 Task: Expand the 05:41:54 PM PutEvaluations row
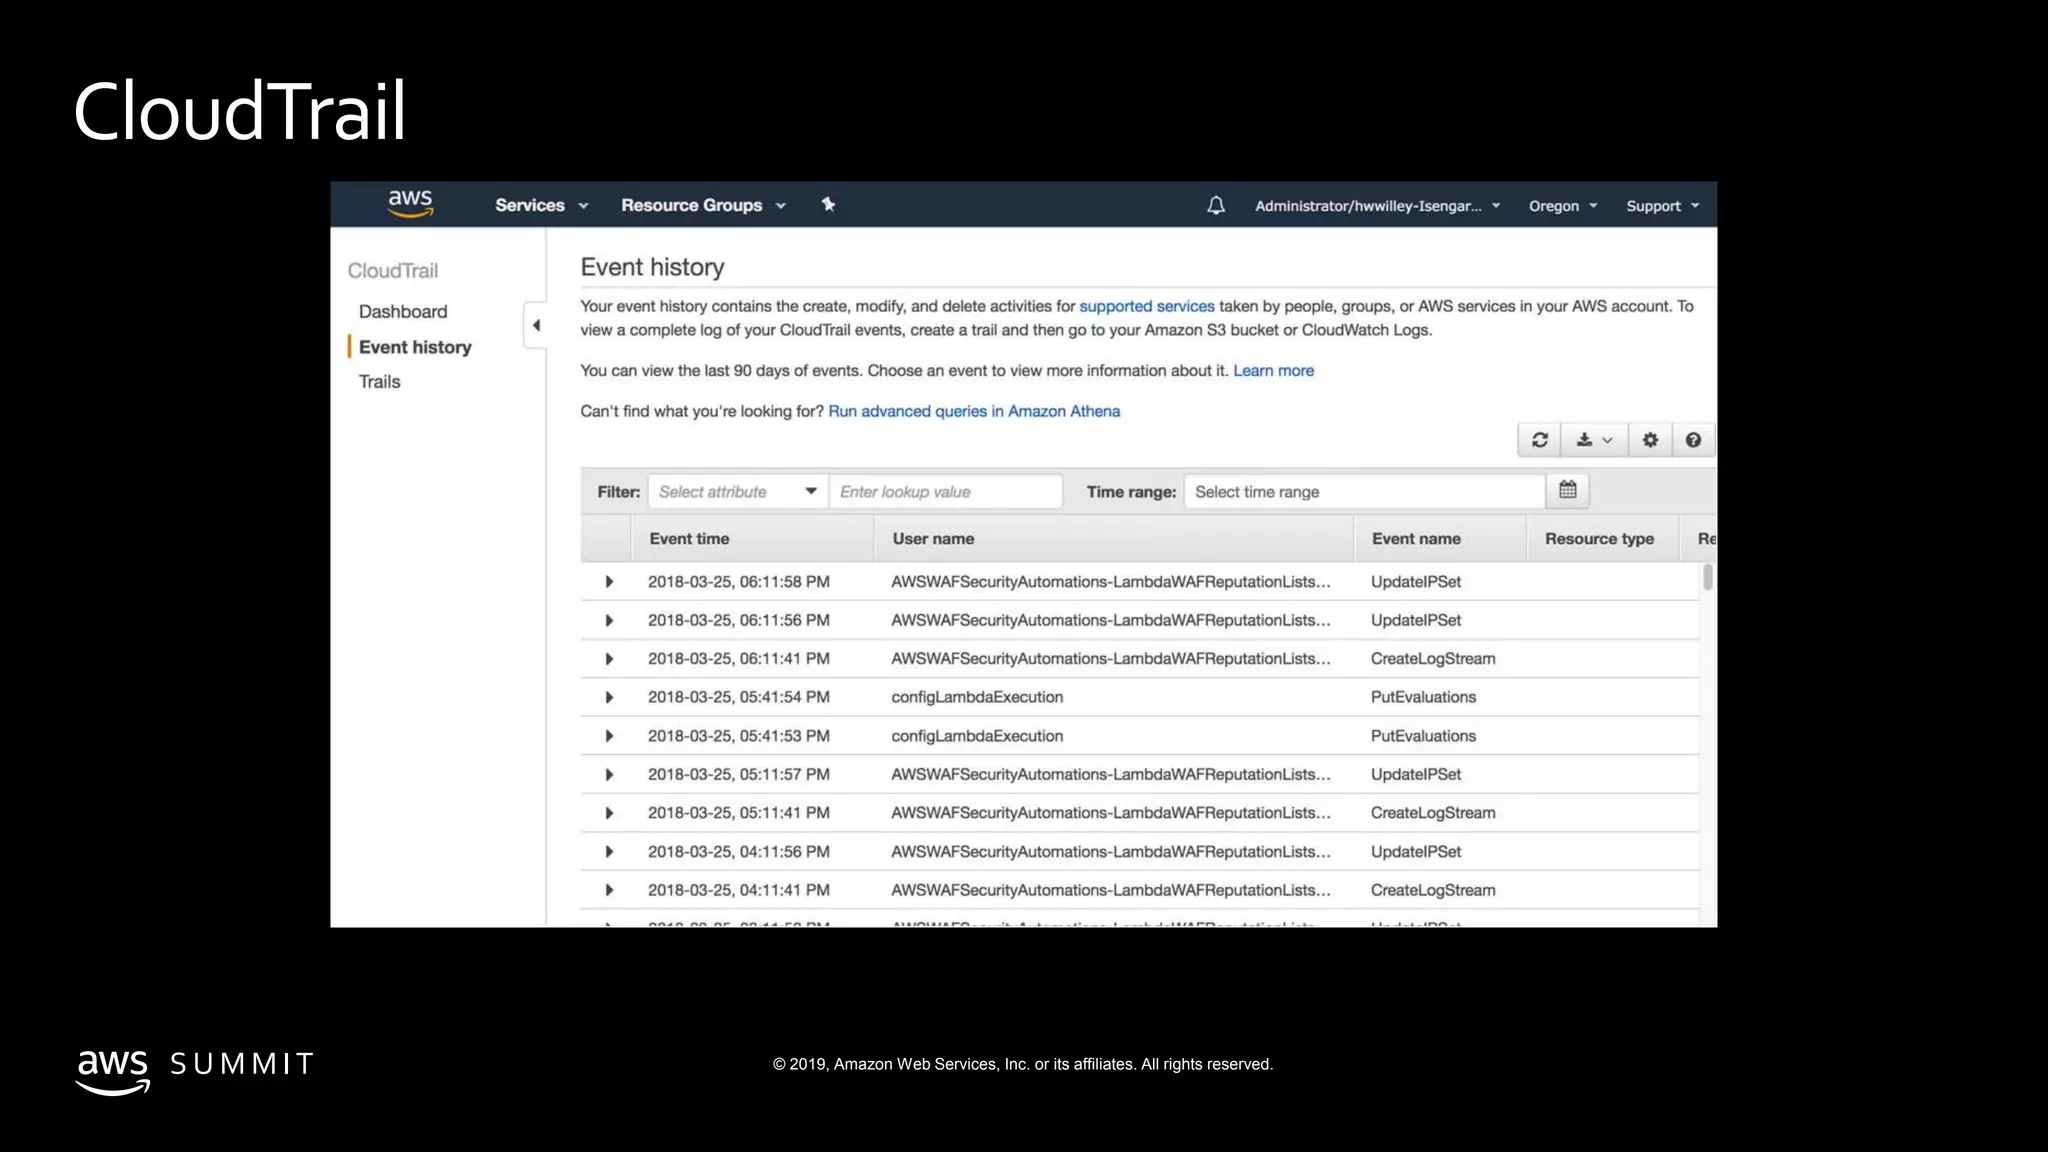(609, 697)
